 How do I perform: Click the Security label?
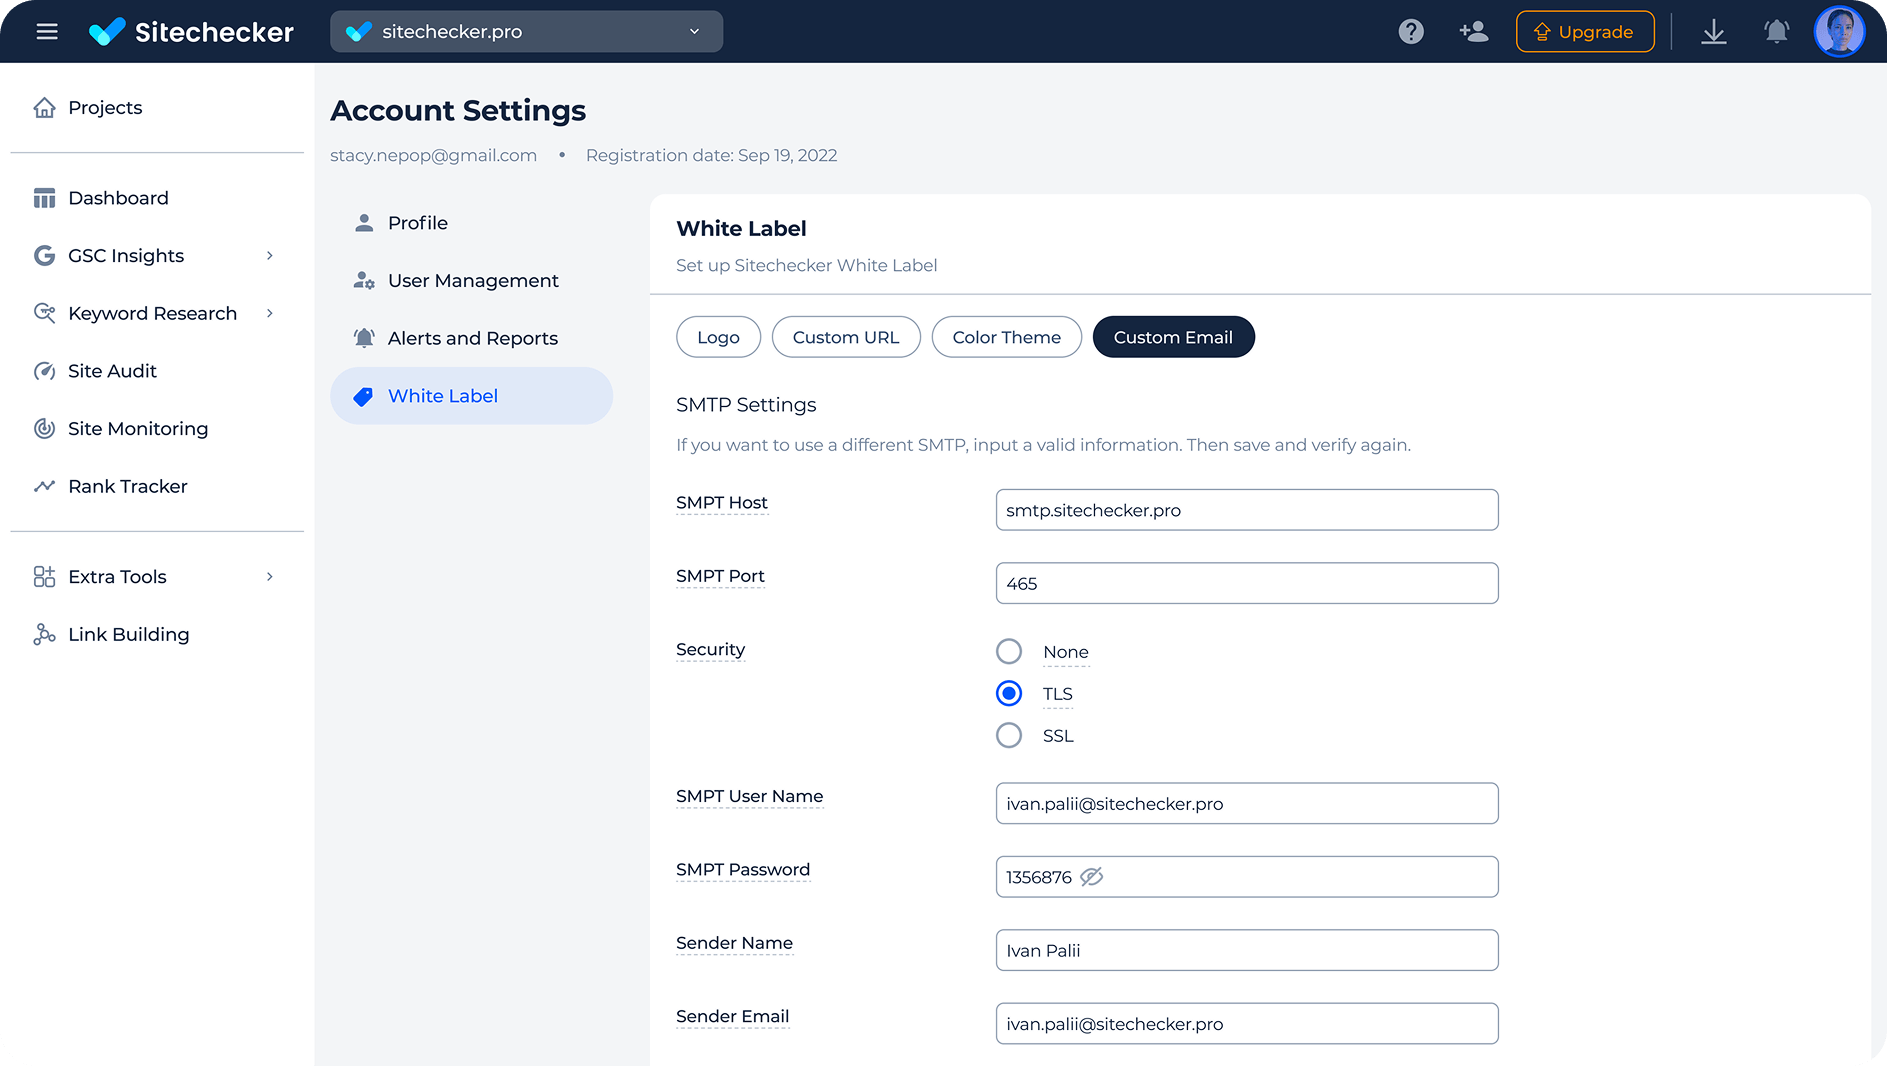710,650
